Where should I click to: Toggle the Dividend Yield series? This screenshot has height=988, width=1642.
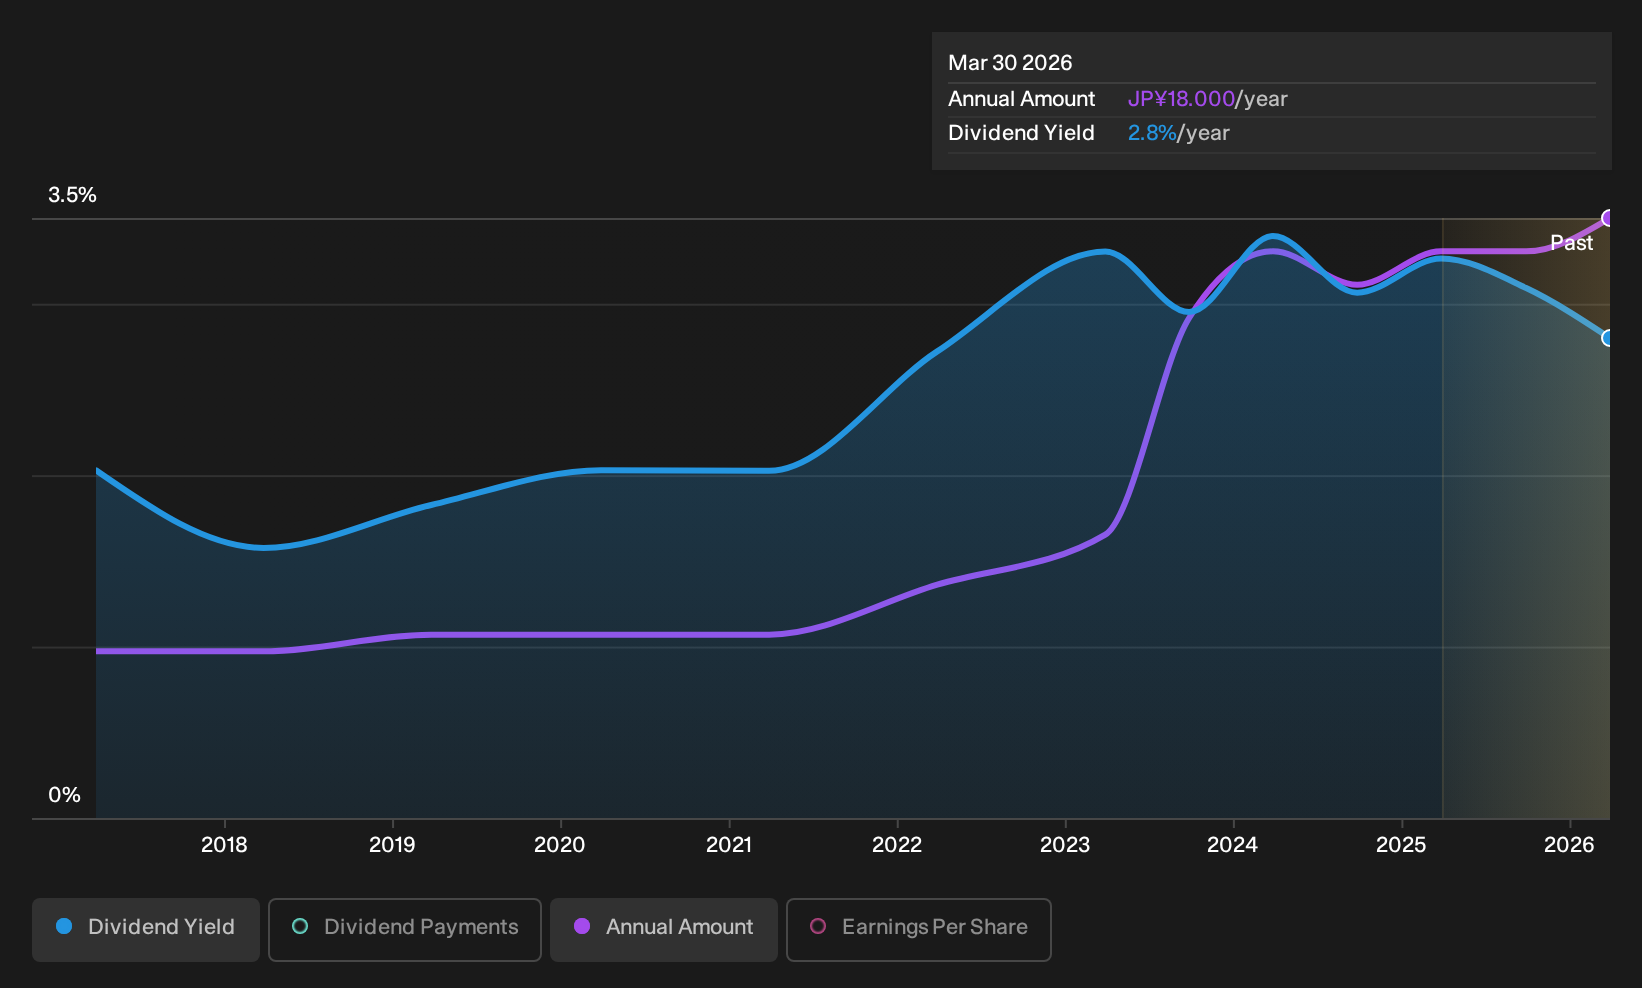[x=146, y=929]
